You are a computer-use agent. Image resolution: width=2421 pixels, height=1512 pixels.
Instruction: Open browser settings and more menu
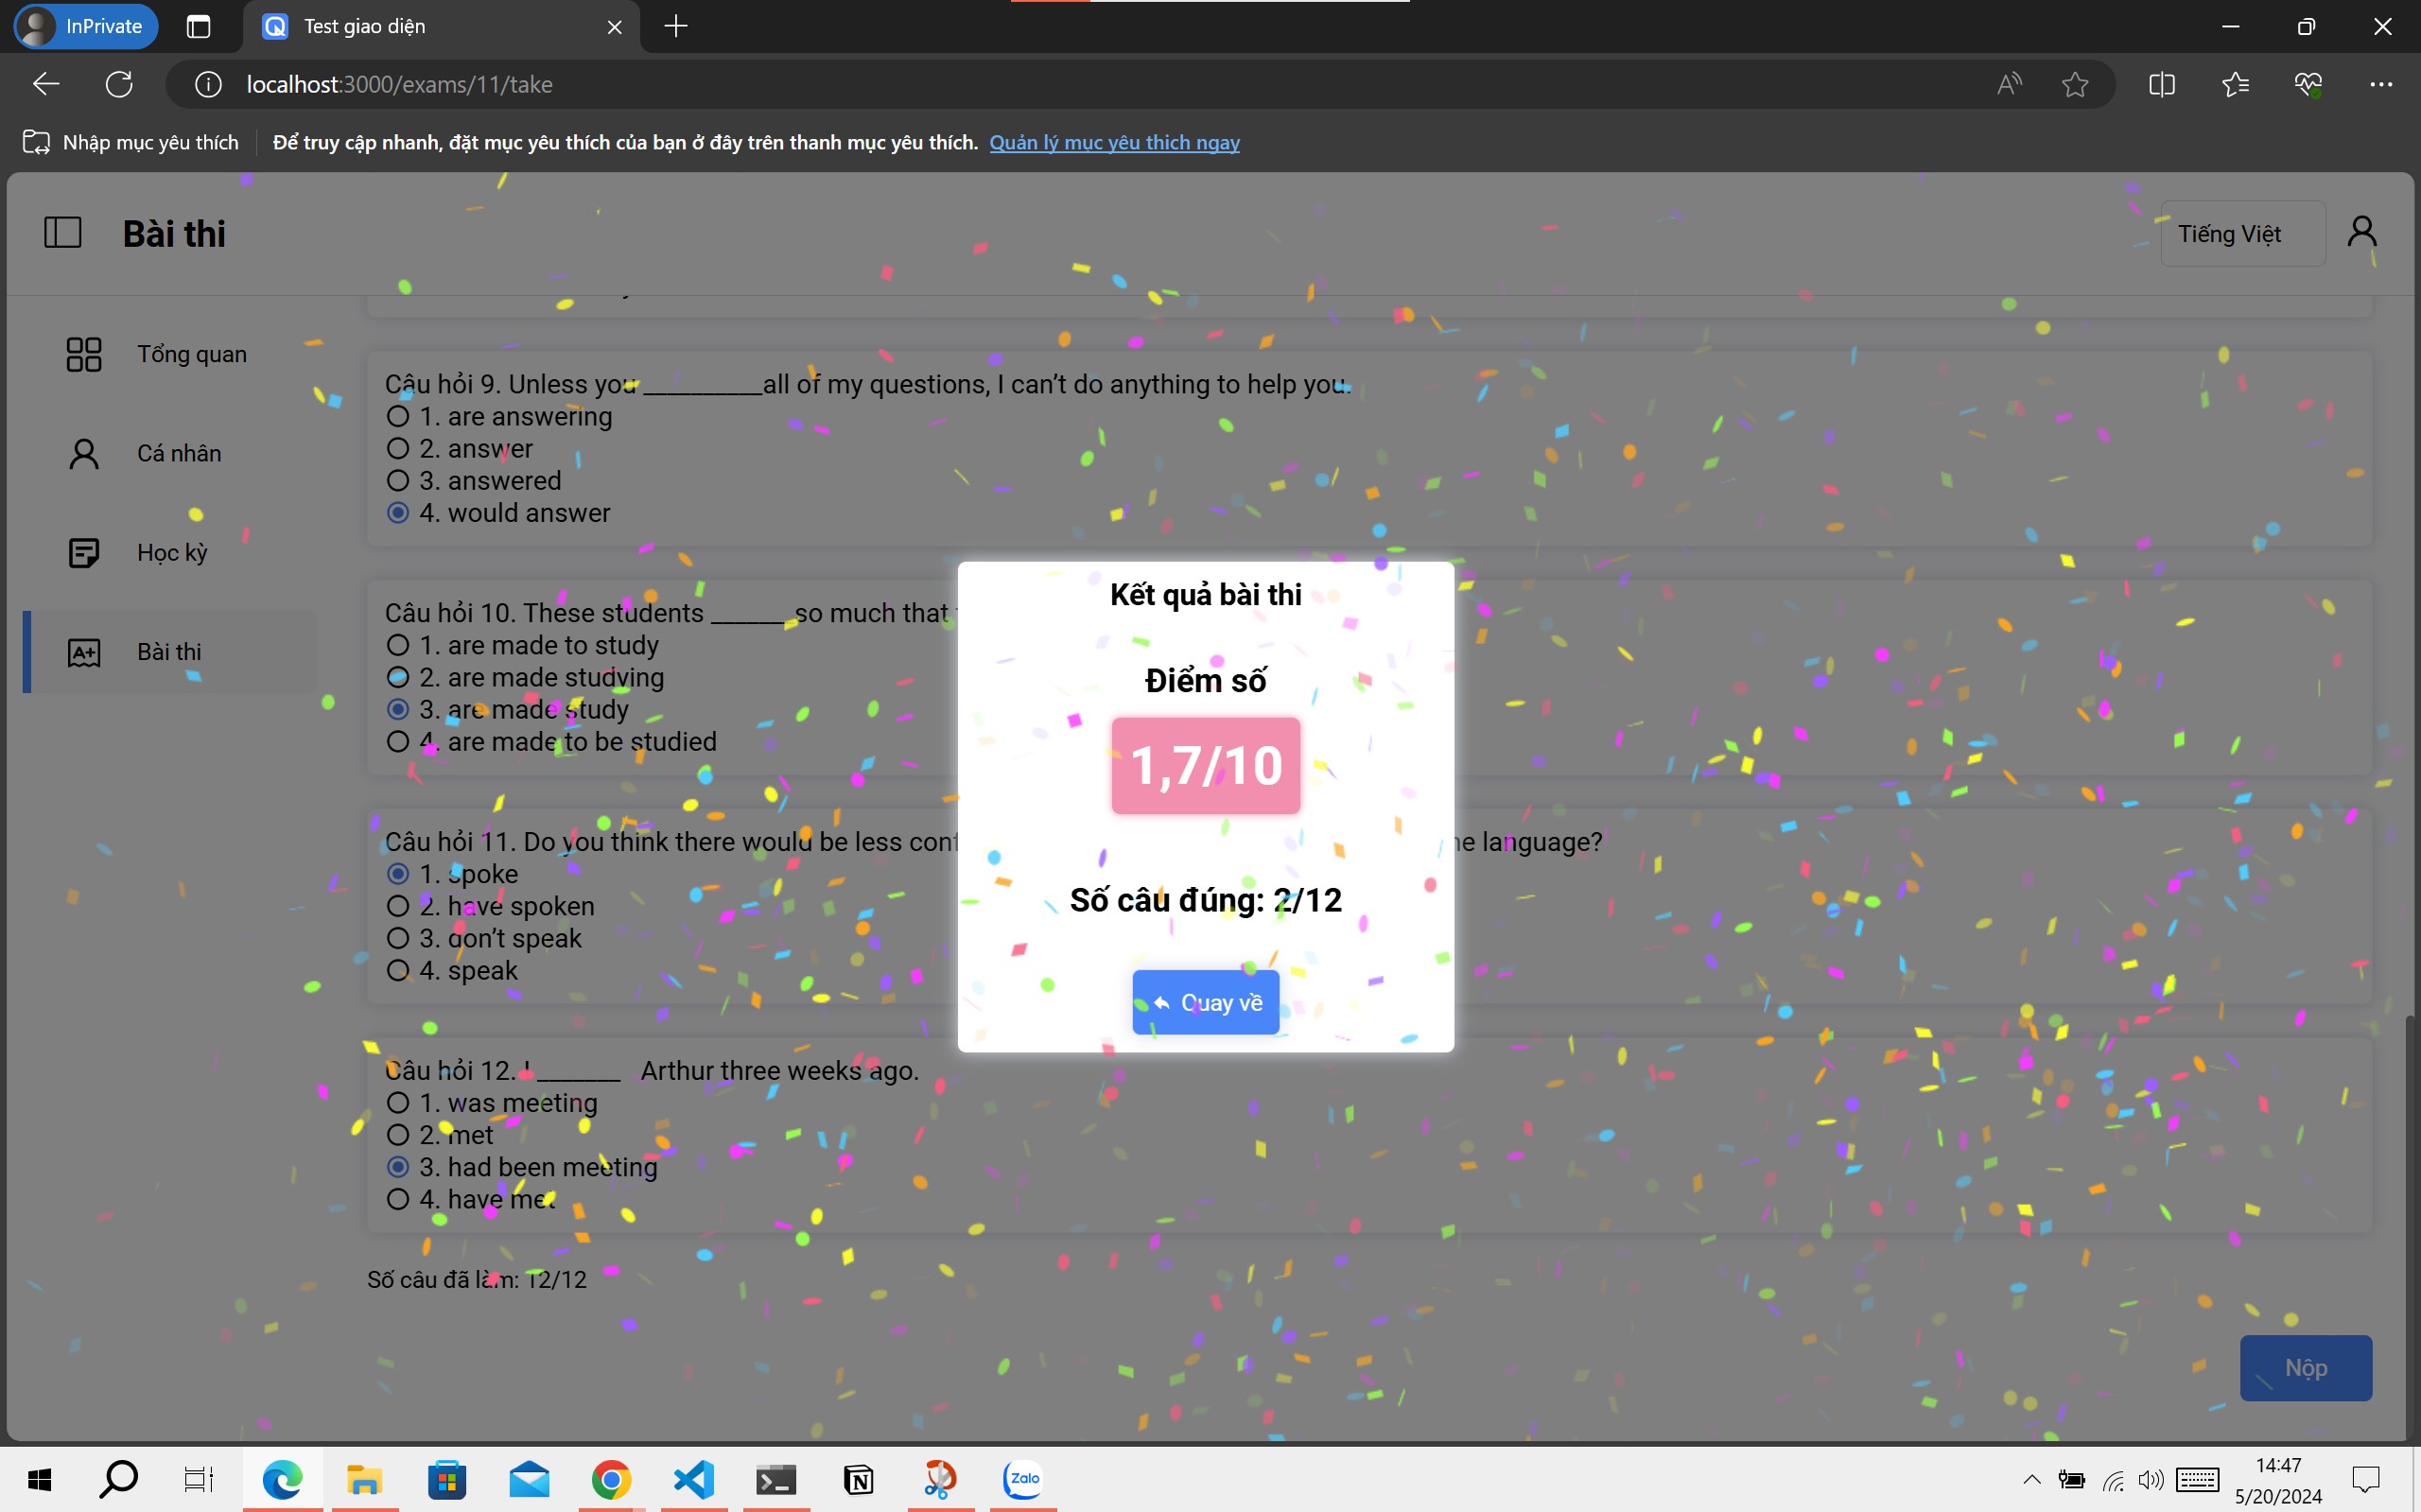(x=2380, y=85)
